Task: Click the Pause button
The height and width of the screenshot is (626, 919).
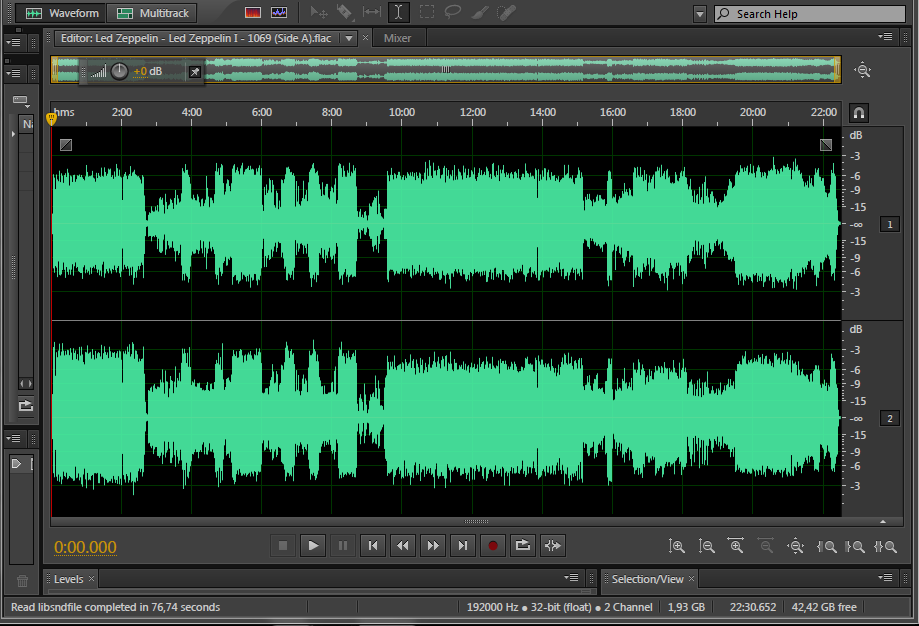Action: point(343,546)
